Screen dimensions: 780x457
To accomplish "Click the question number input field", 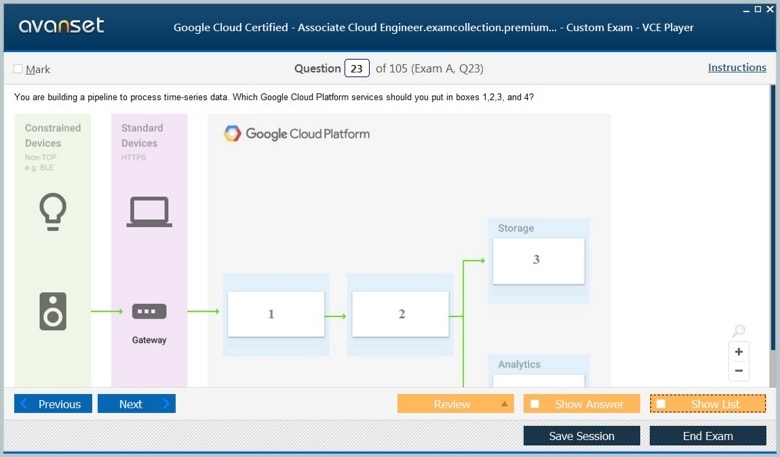I will coord(357,69).
